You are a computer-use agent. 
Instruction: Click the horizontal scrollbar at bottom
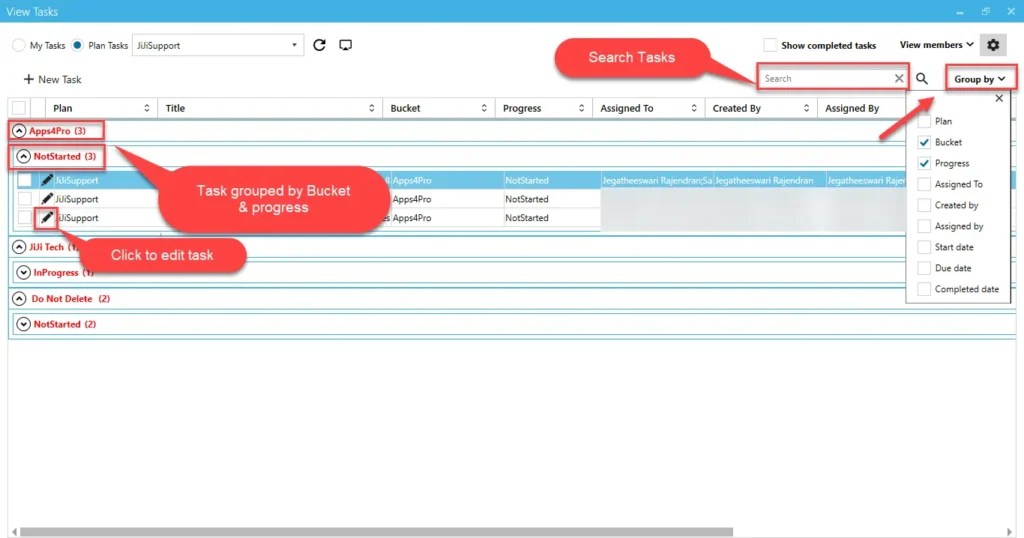376,532
